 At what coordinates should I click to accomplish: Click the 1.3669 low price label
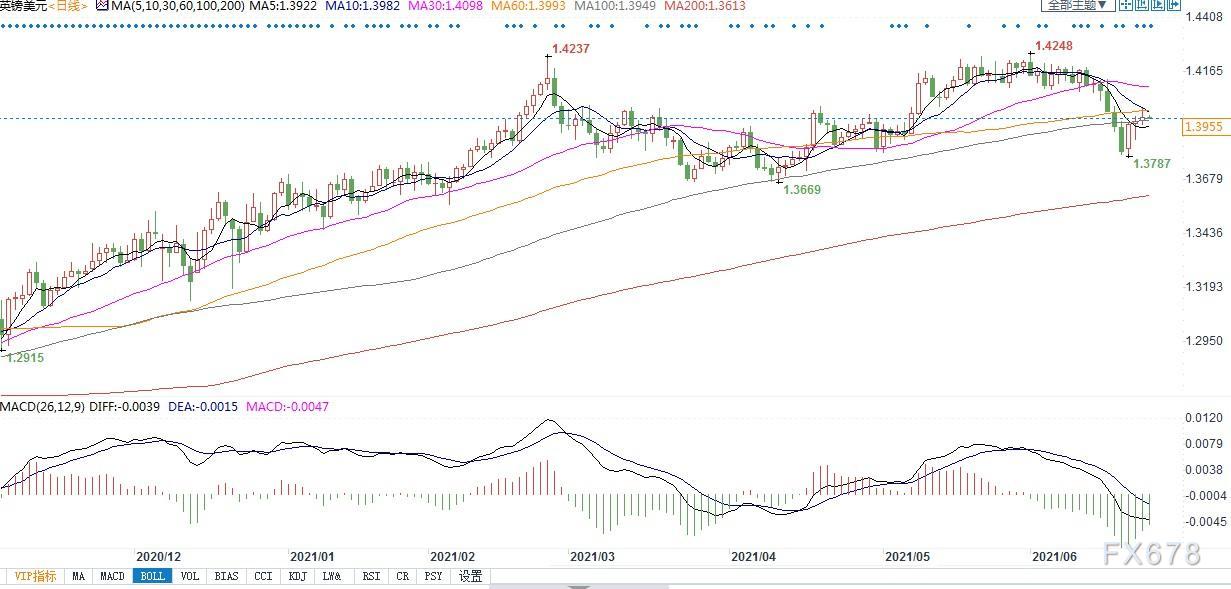tap(802, 189)
